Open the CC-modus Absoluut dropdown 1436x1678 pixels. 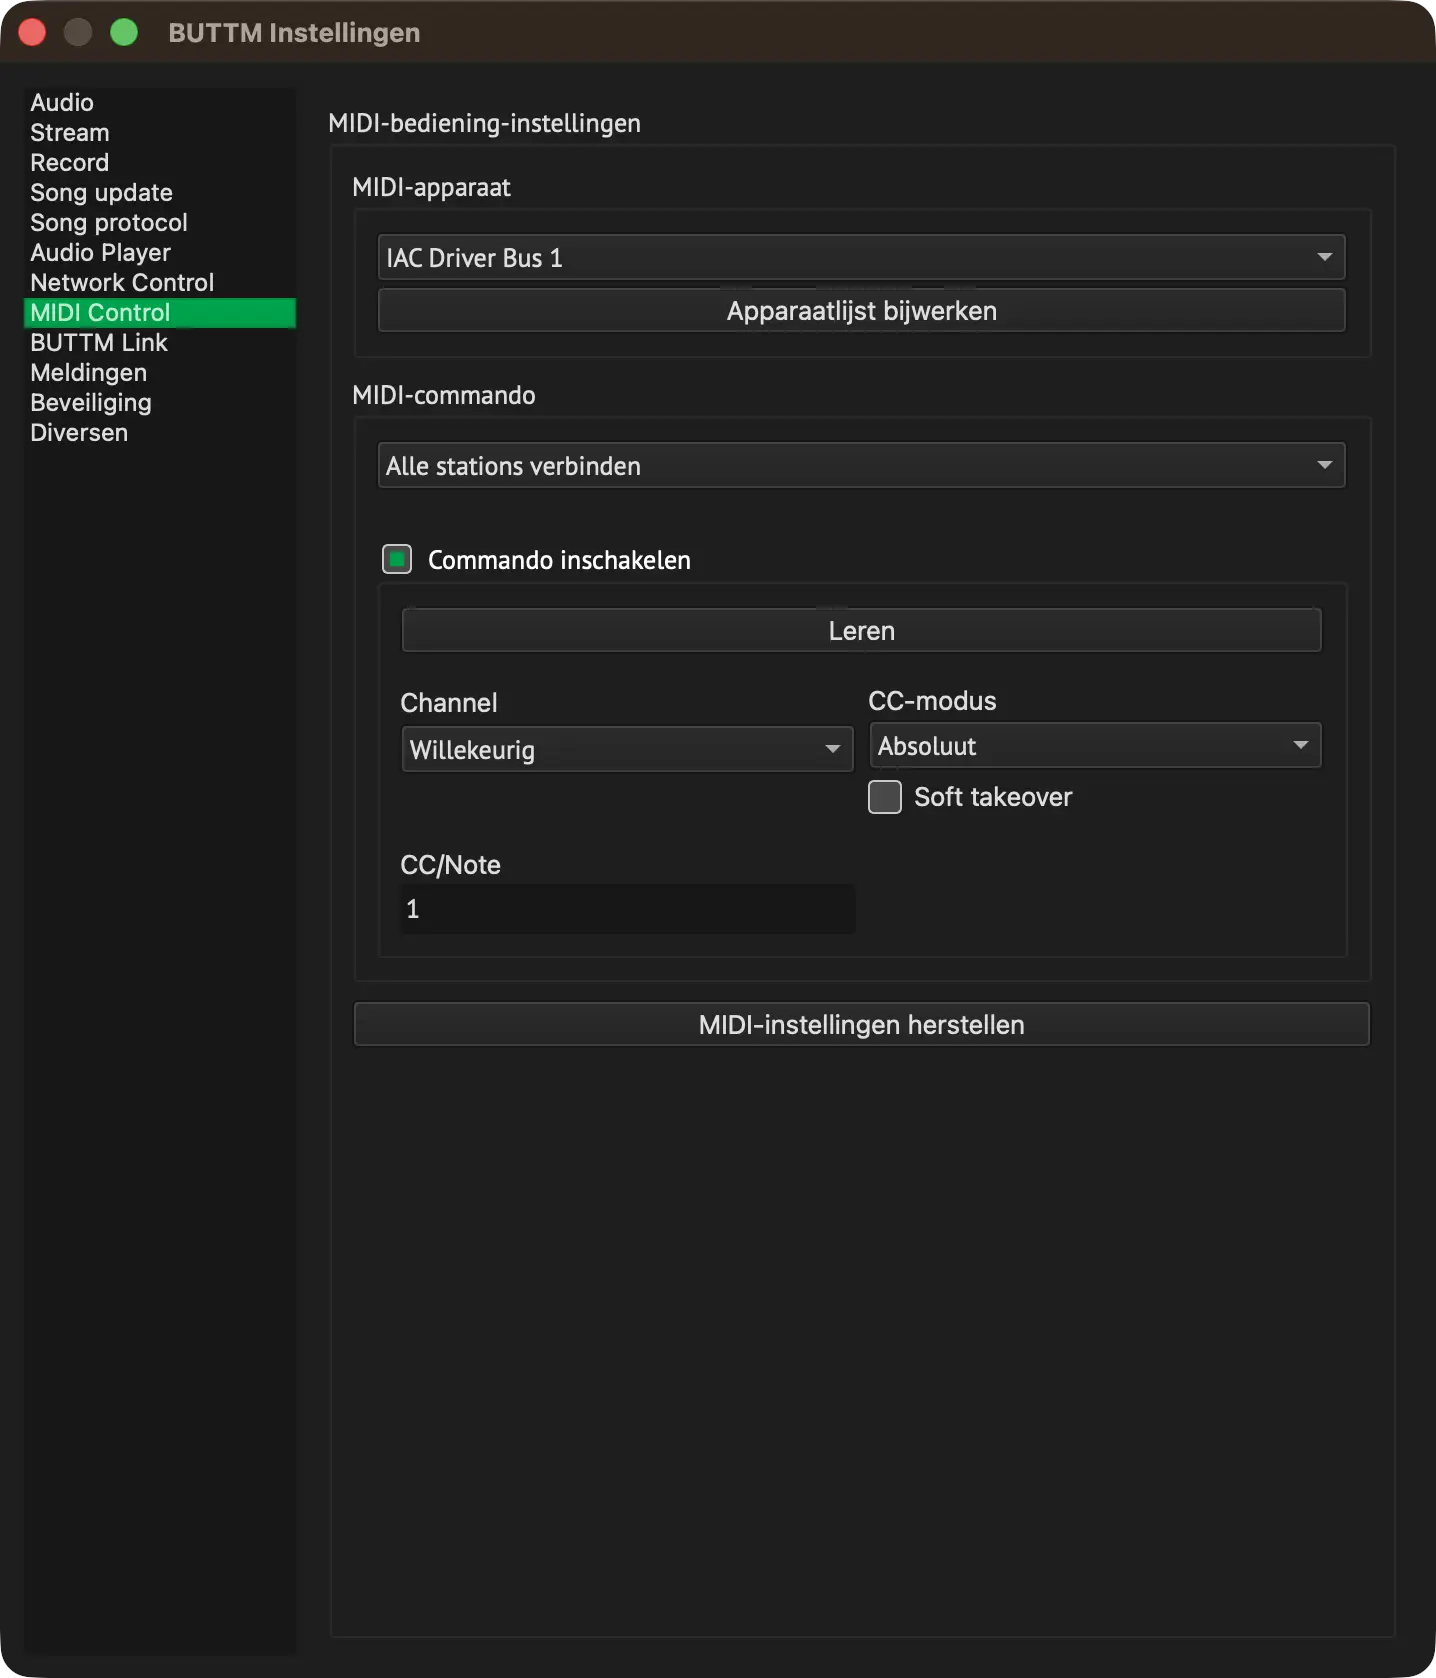coord(1095,745)
